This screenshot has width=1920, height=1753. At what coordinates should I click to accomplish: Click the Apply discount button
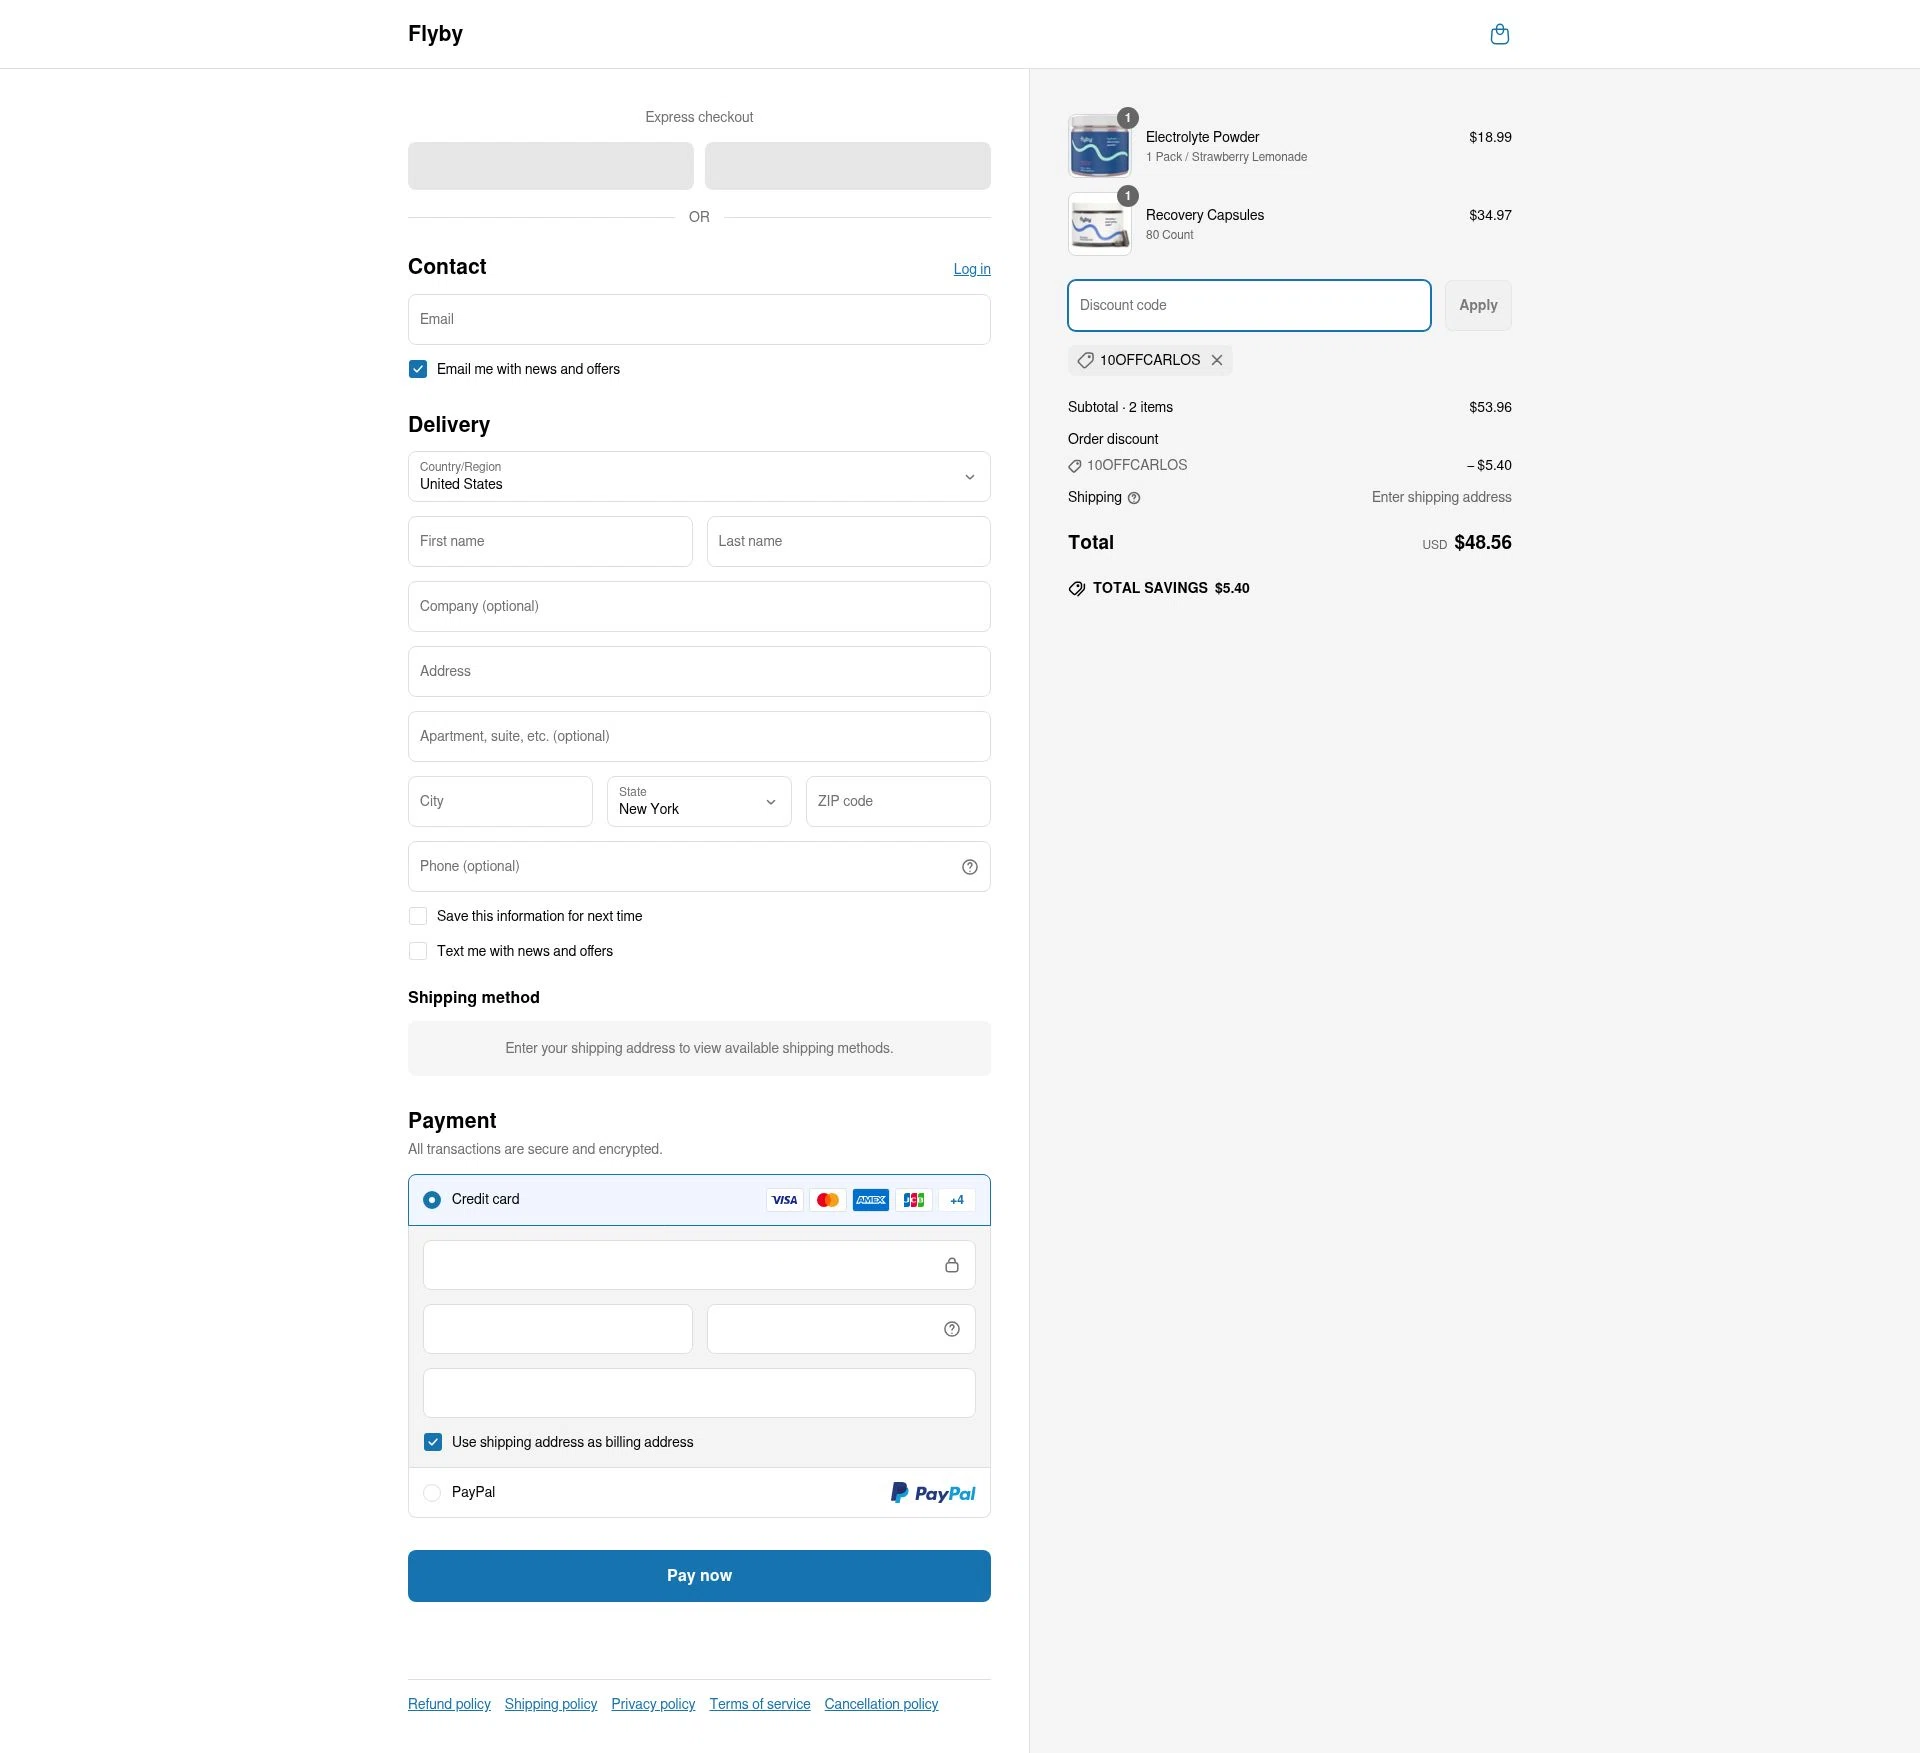(1477, 305)
